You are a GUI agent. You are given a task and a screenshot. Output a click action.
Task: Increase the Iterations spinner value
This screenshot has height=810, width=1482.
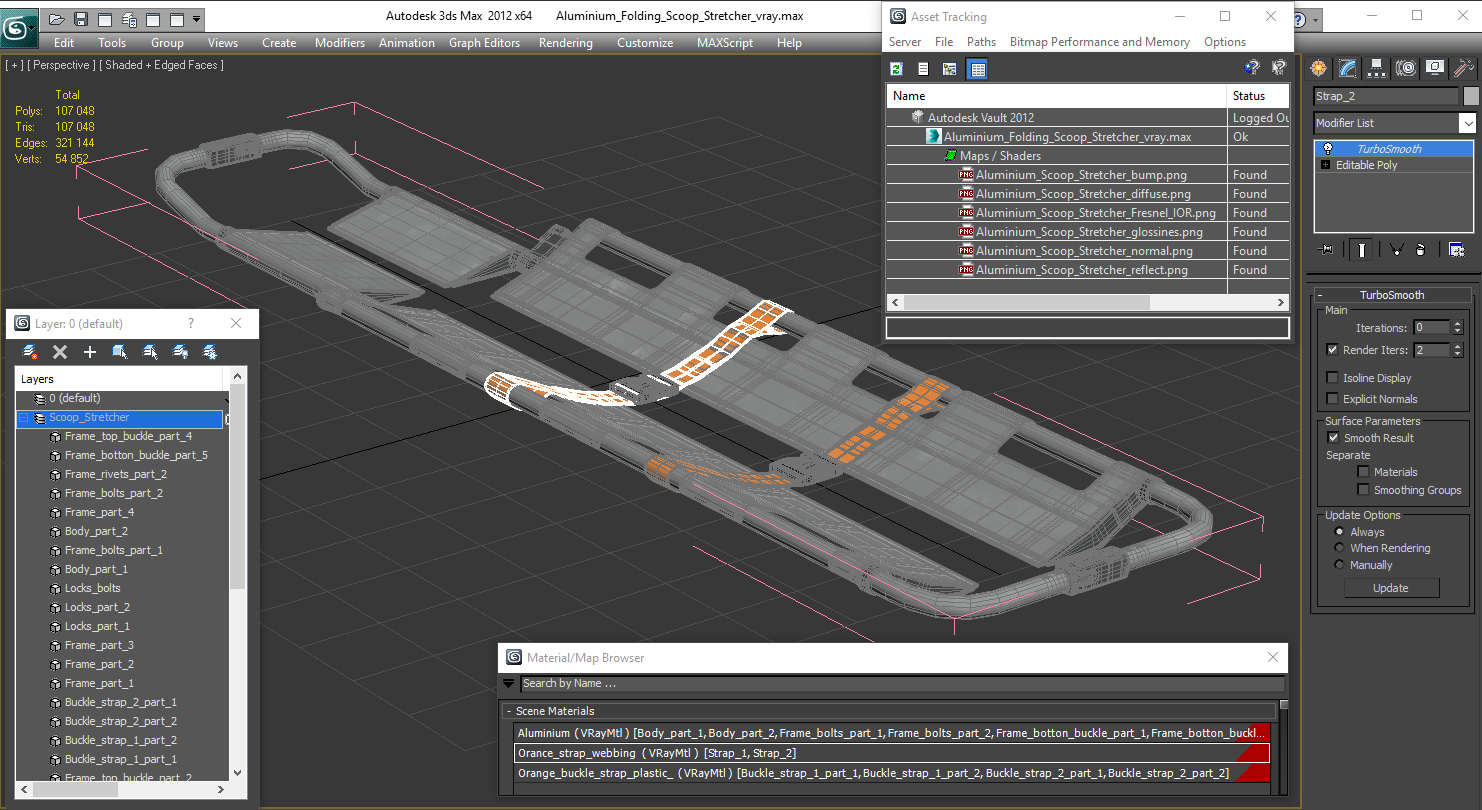pos(1457,324)
